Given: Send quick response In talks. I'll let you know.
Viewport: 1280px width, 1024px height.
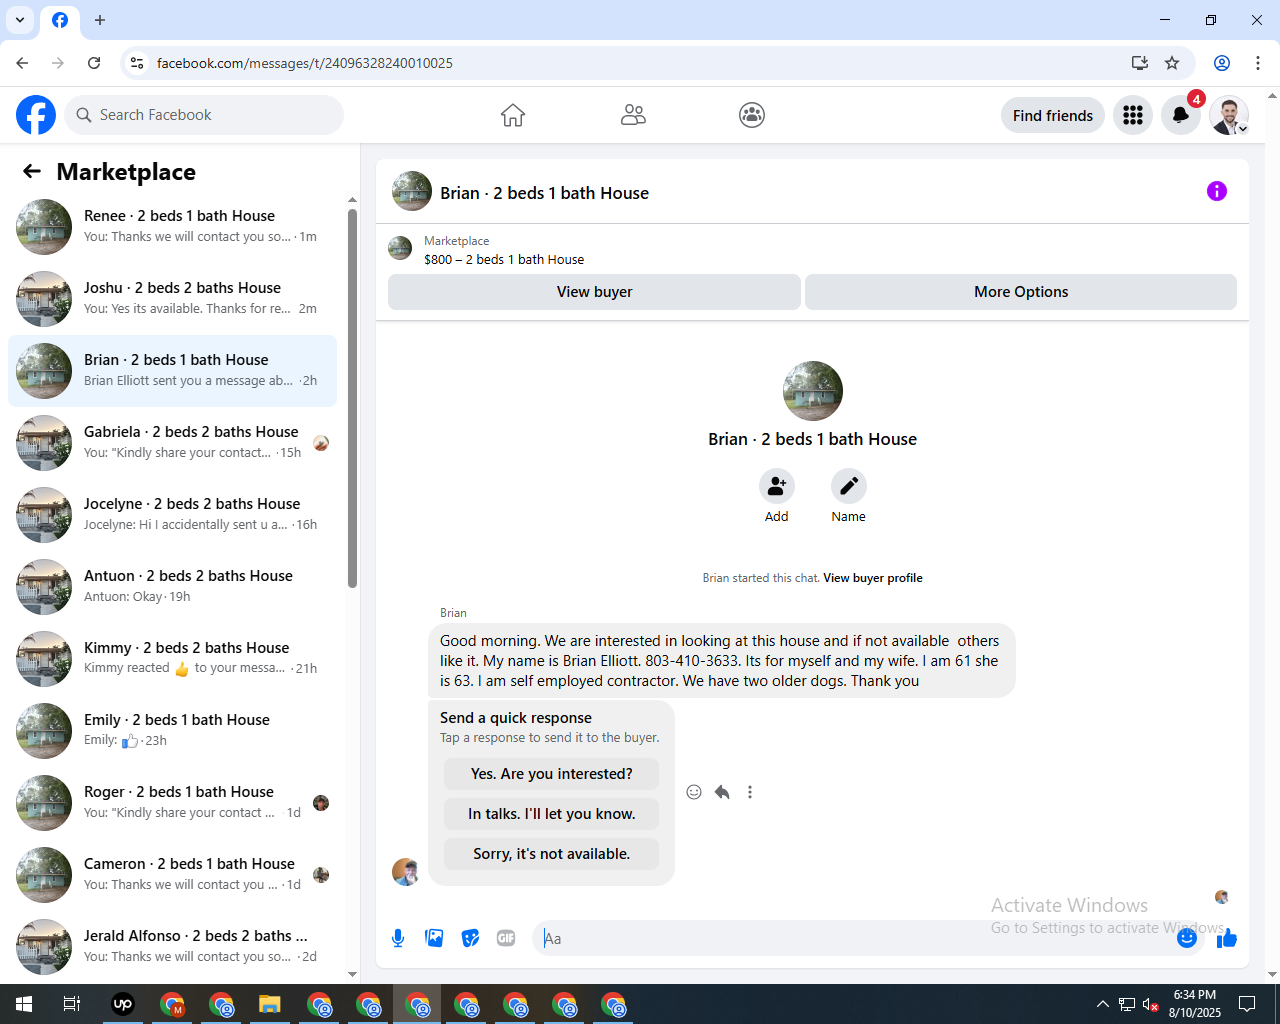Looking at the screenshot, I should pyautogui.click(x=551, y=814).
